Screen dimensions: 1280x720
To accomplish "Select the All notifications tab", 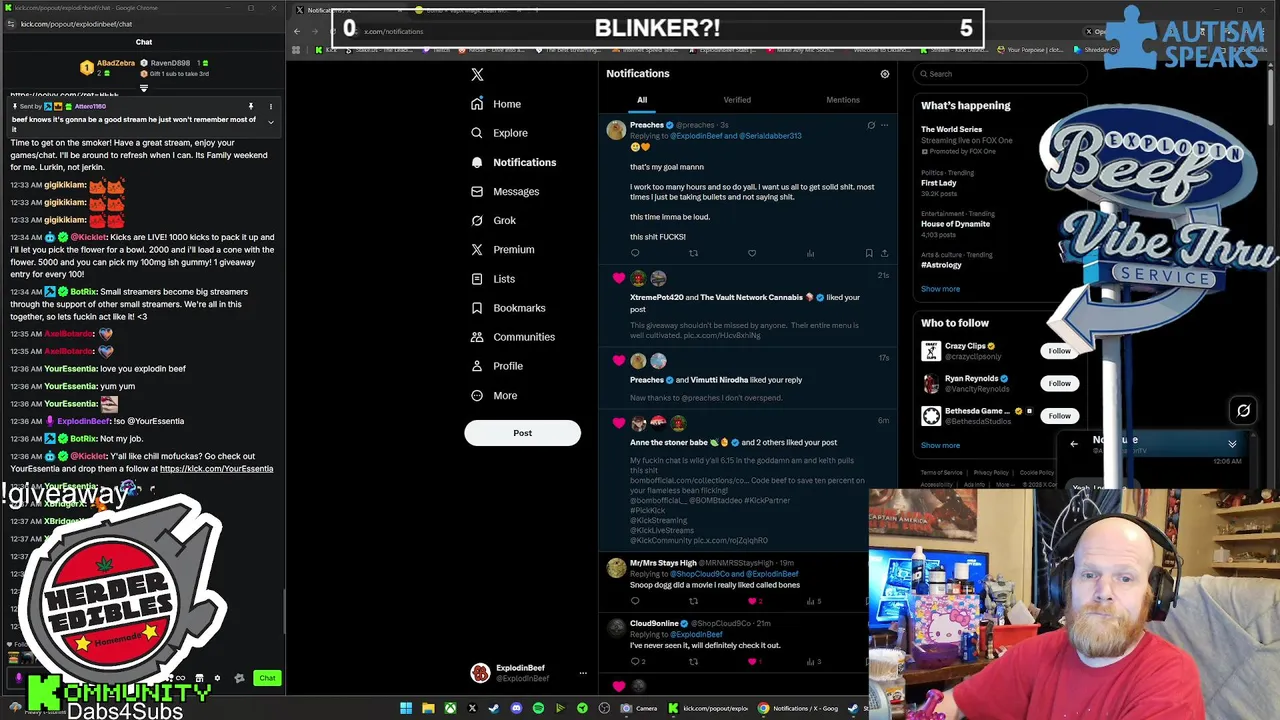I will pyautogui.click(x=642, y=100).
